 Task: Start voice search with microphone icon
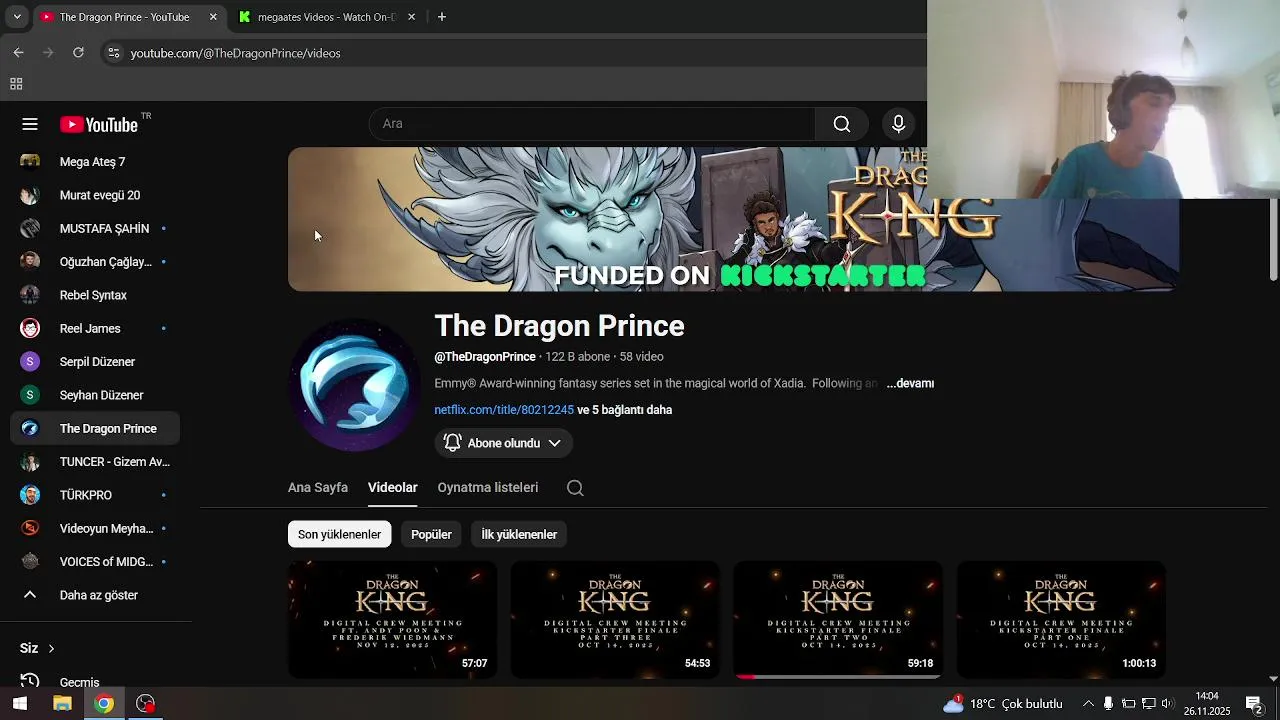(x=898, y=124)
